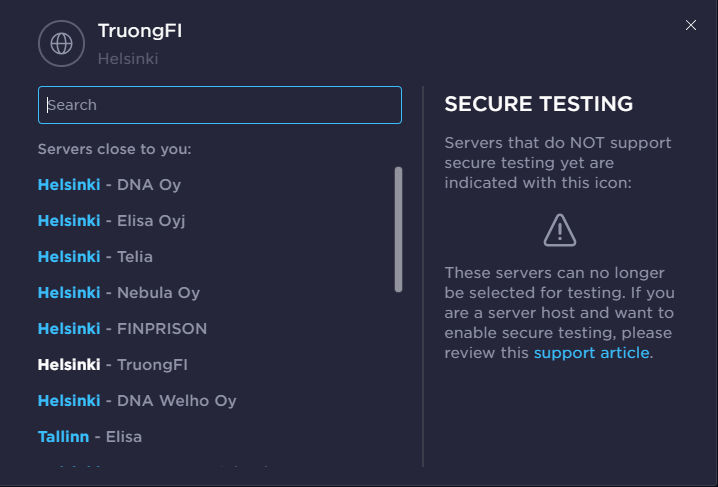This screenshot has width=718, height=487.
Task: Select Helsinki - DNA Oy server
Action: click(109, 185)
